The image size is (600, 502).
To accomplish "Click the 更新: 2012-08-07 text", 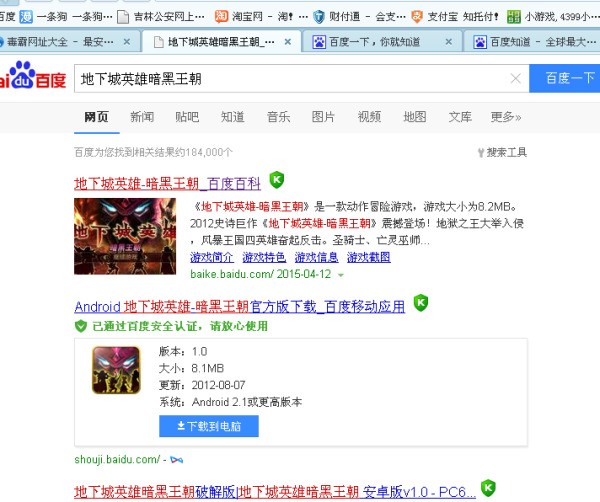I will 202,385.
